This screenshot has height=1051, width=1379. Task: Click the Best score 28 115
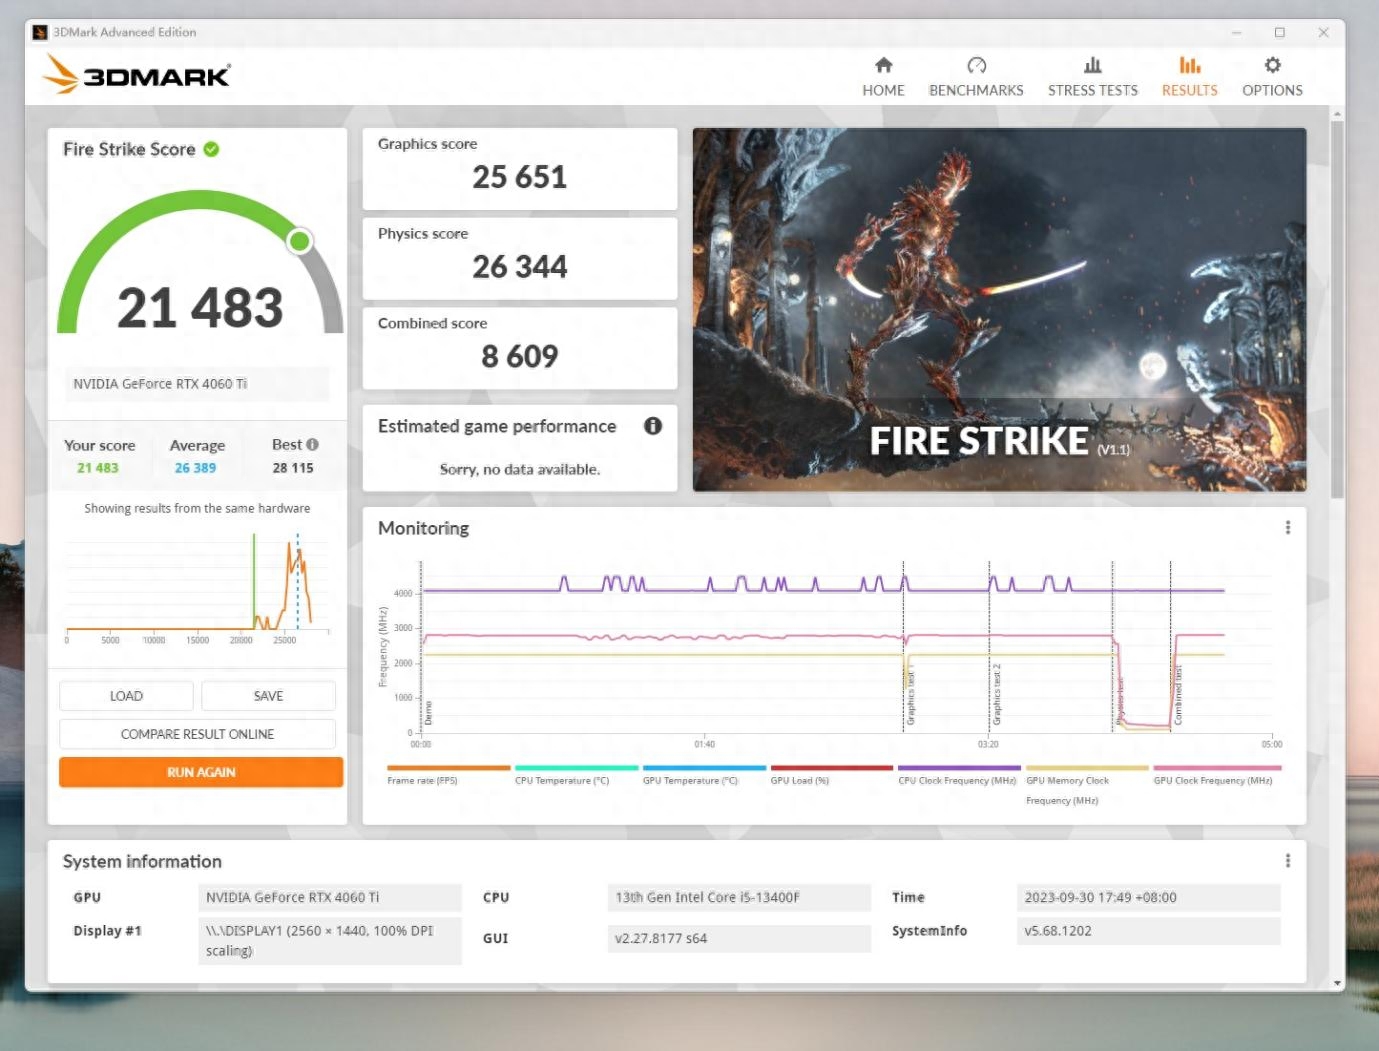(x=293, y=468)
